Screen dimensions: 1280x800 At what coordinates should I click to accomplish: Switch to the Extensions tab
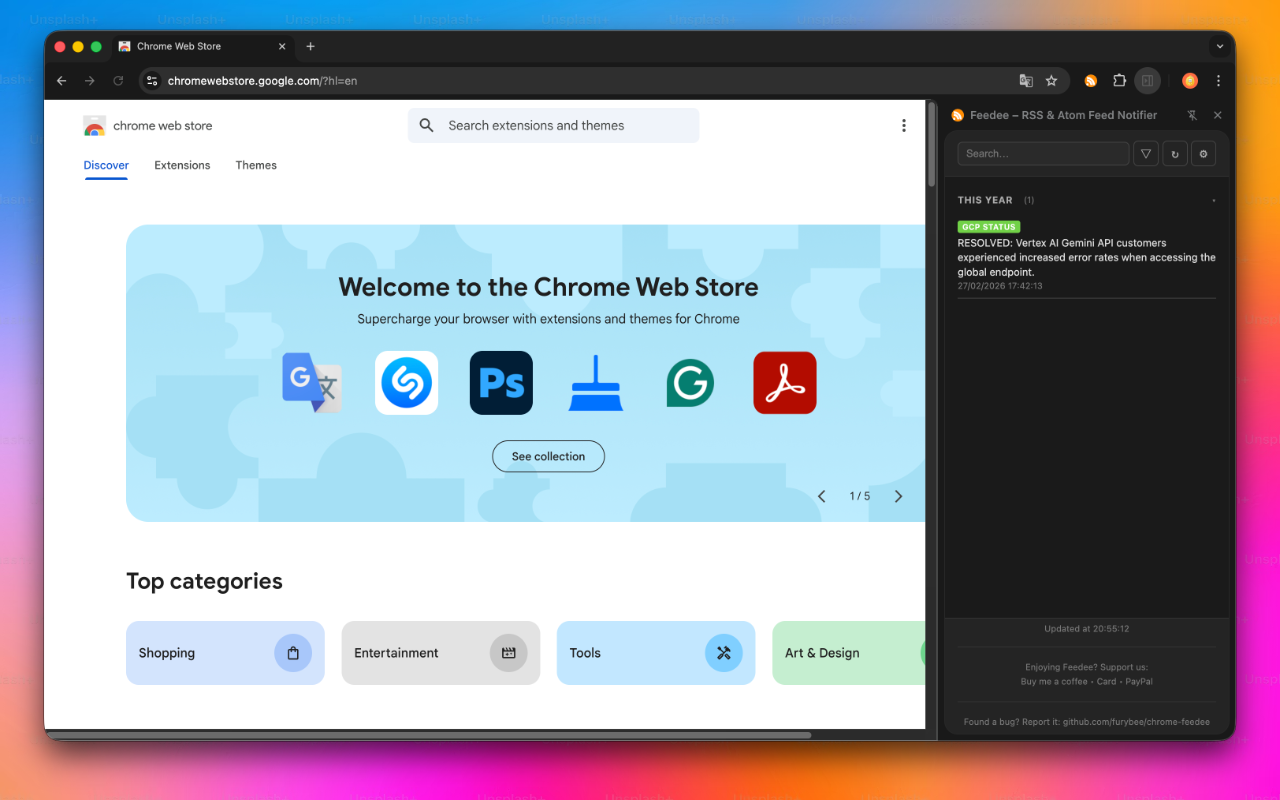tap(182, 165)
